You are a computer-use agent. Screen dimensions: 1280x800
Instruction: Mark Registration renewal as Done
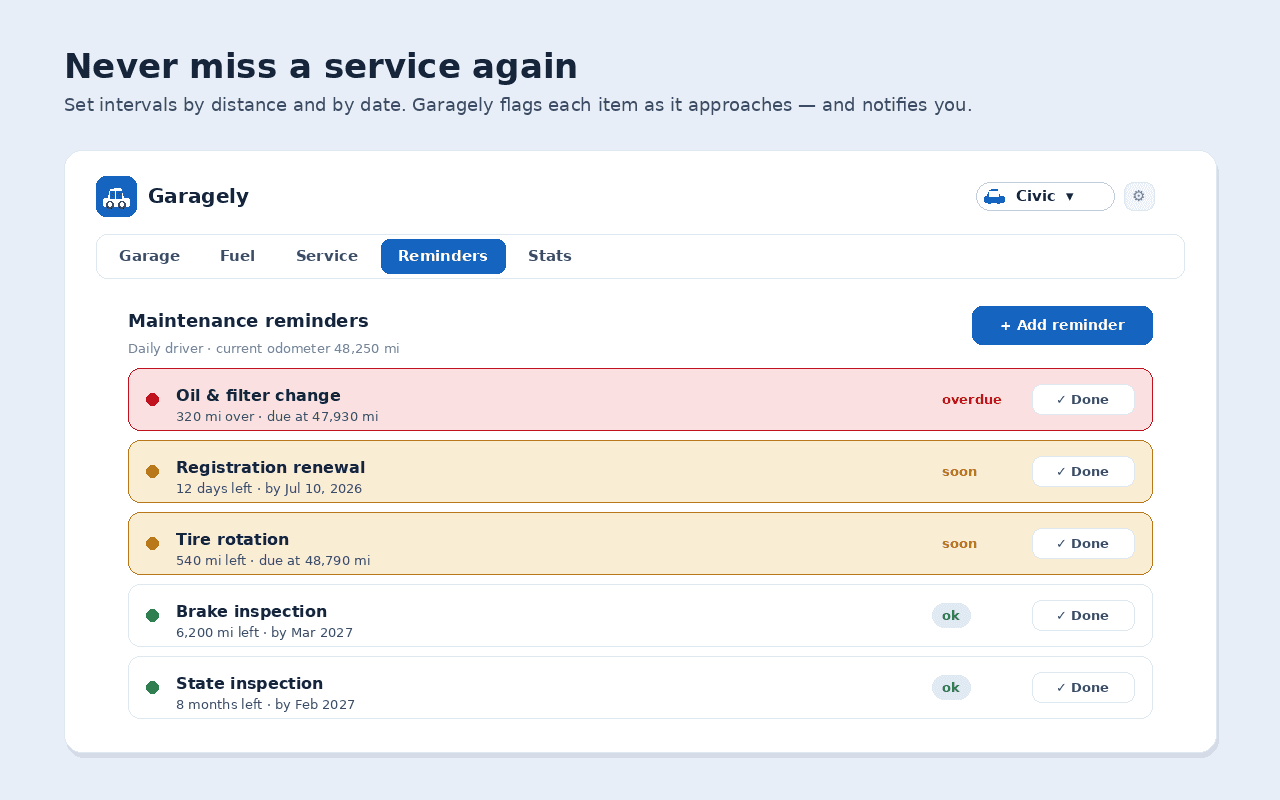tap(1083, 471)
